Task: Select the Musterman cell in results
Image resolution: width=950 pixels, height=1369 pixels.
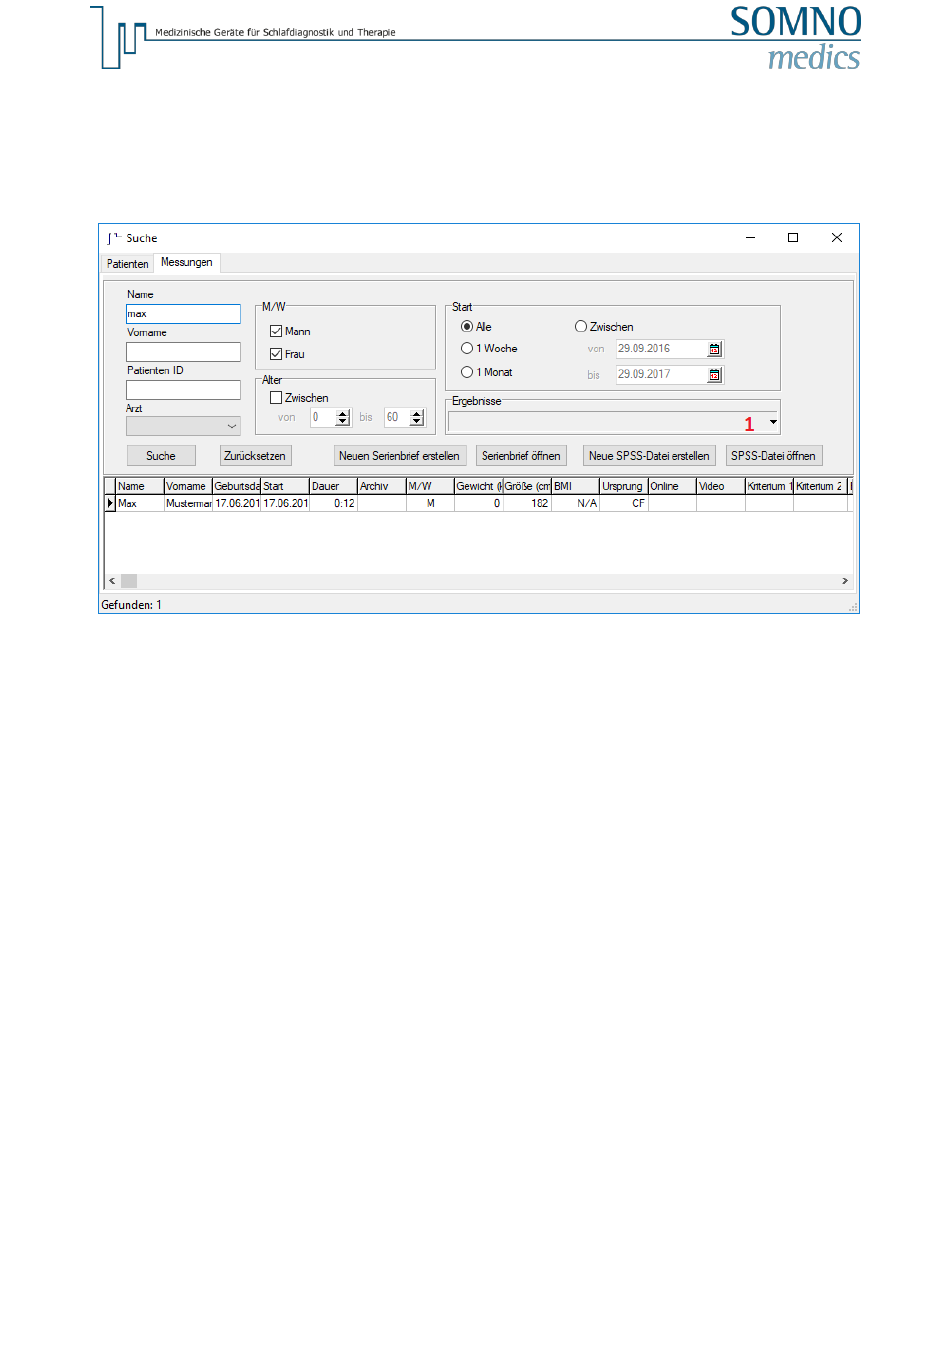Action: pyautogui.click(x=188, y=503)
